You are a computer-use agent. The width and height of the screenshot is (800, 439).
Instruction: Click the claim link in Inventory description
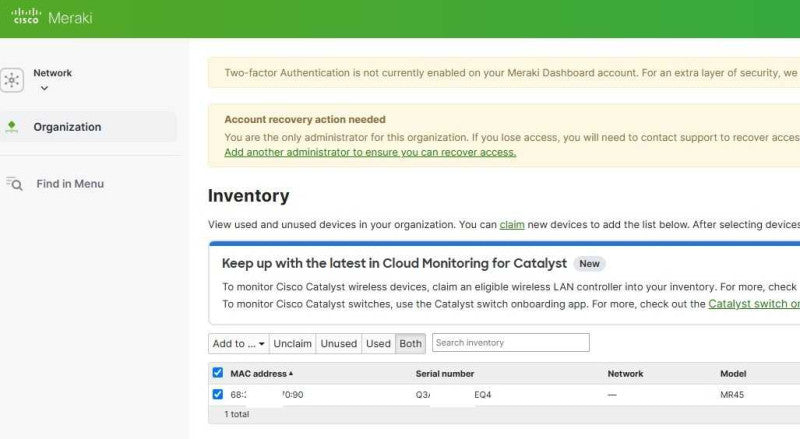coord(512,225)
